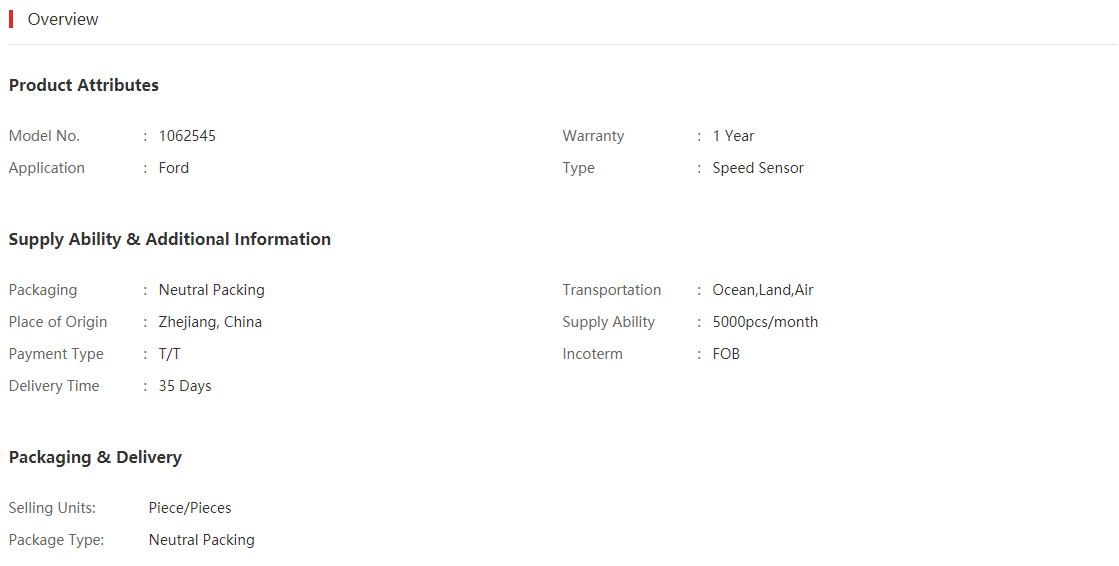Select the Packaging & Delivery heading
Image resolution: width=1119 pixels, height=566 pixels.
tap(95, 458)
